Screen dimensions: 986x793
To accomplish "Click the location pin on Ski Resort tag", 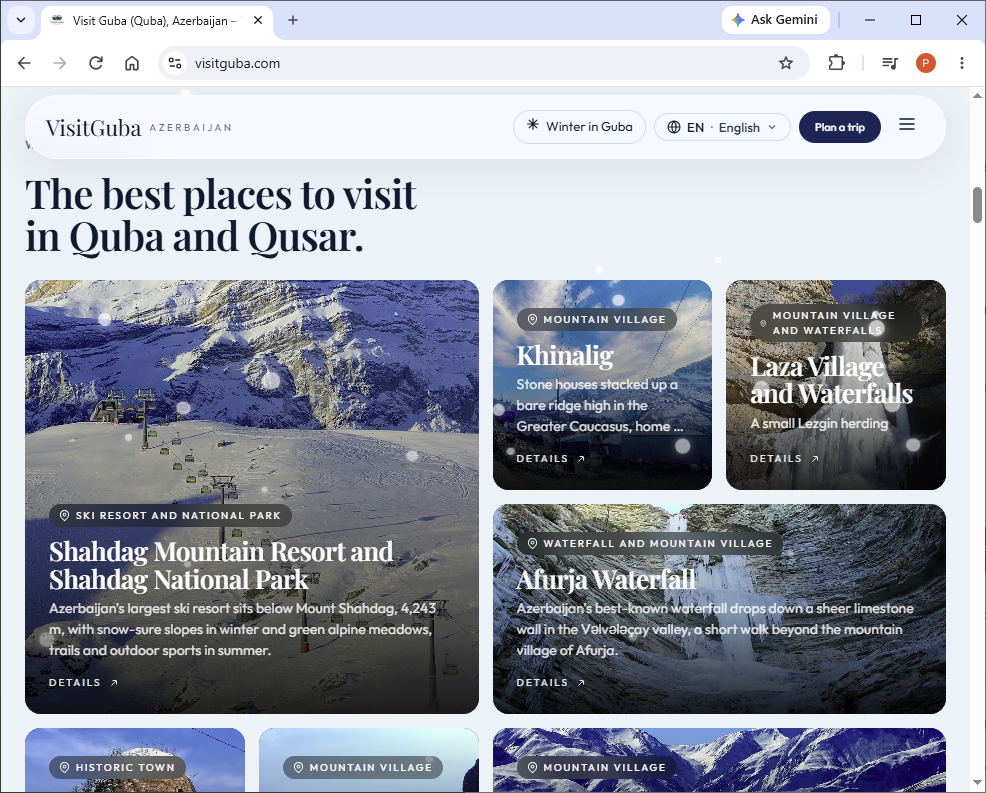I will 64,516.
